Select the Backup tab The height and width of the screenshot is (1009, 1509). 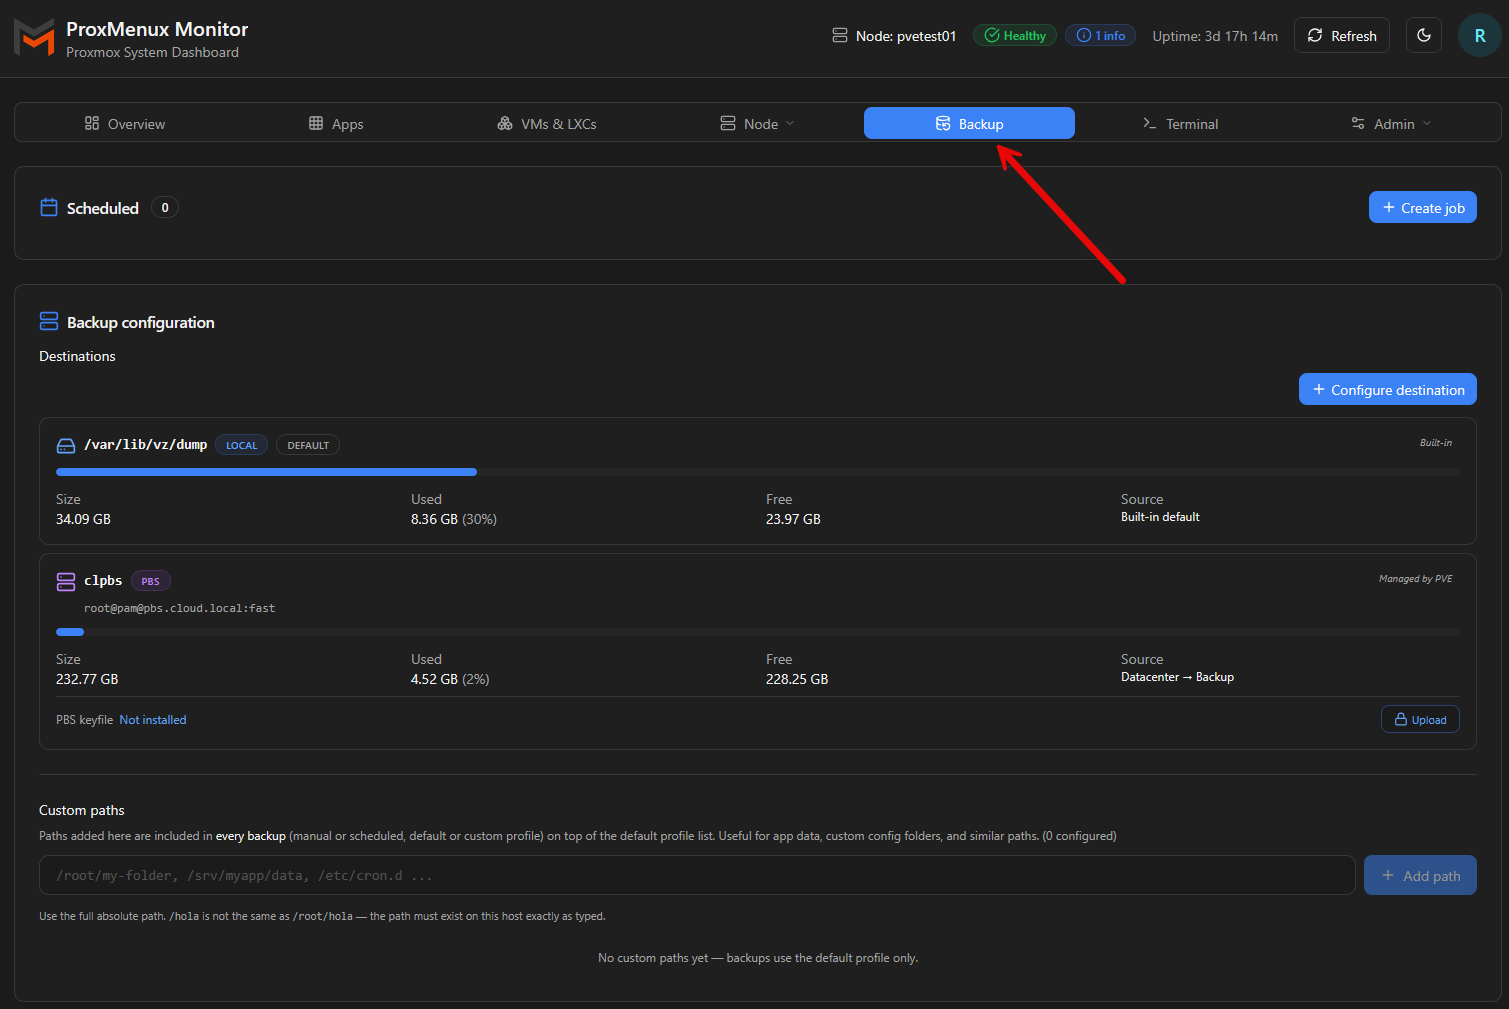969,123
